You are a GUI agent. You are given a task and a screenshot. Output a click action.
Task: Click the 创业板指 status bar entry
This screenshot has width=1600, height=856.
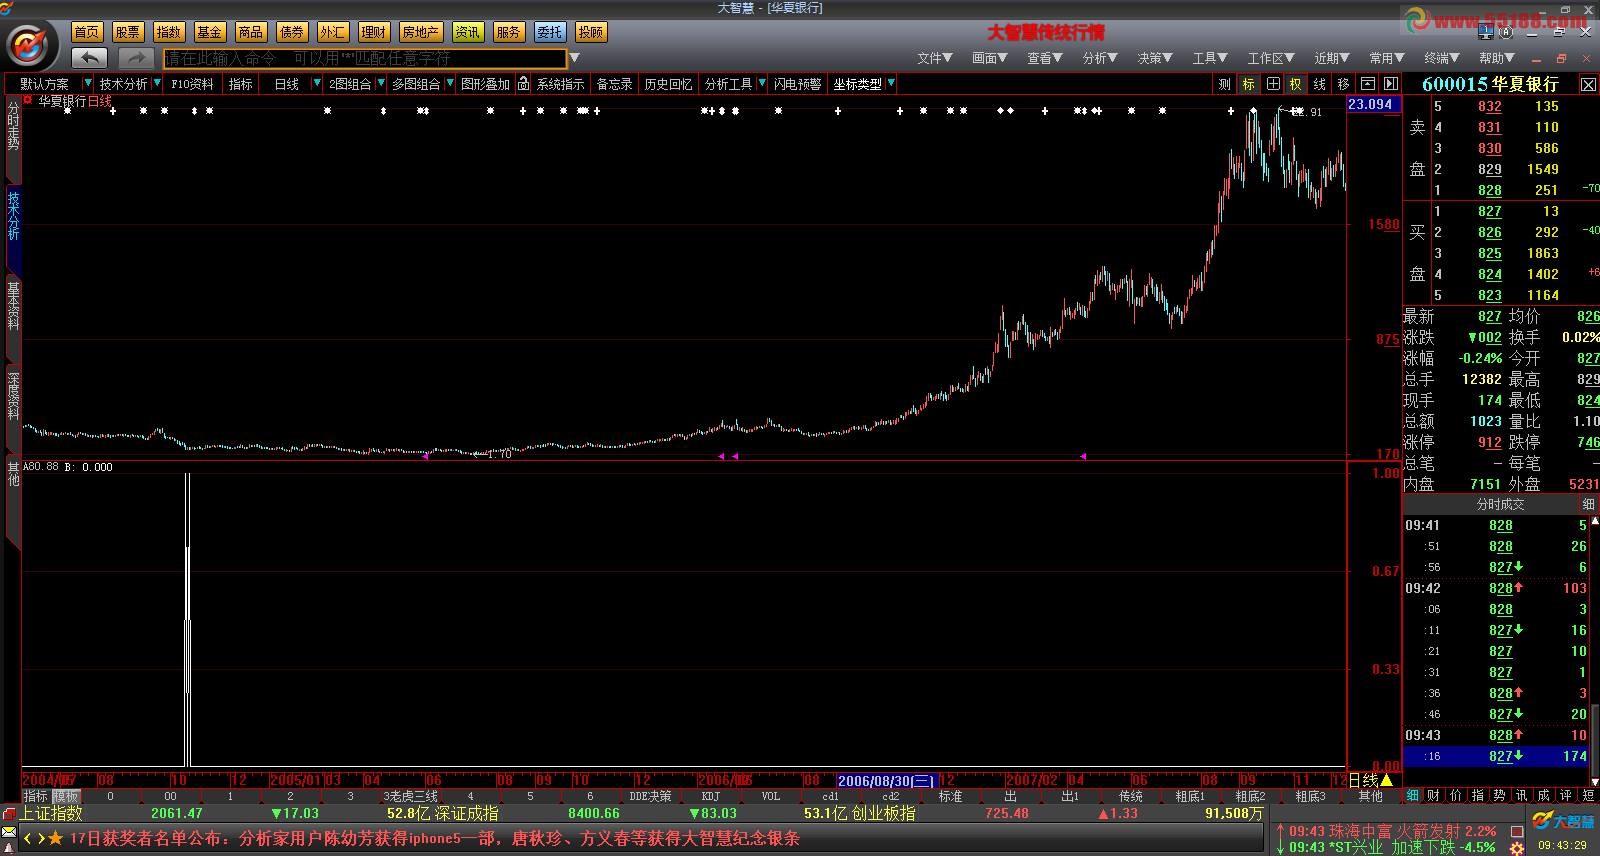click(883, 813)
